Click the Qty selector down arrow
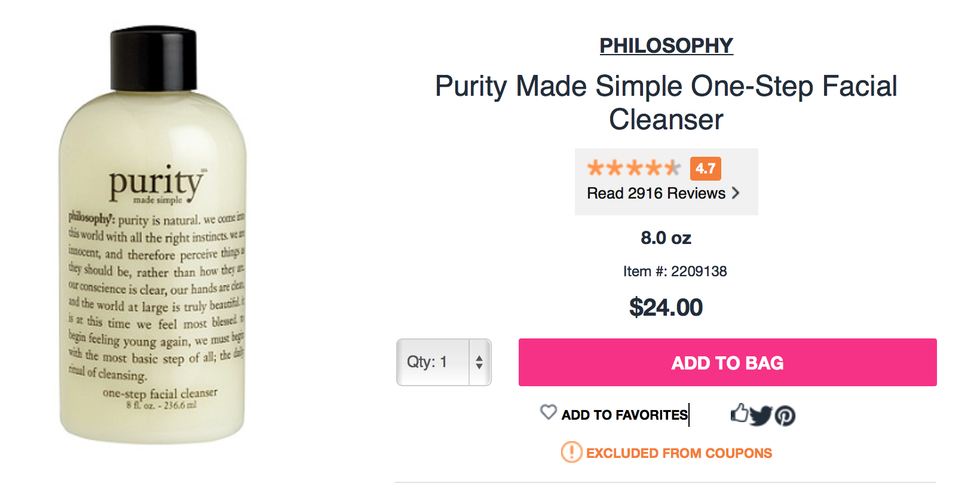Viewport: 980px width, 488px height. (479, 369)
